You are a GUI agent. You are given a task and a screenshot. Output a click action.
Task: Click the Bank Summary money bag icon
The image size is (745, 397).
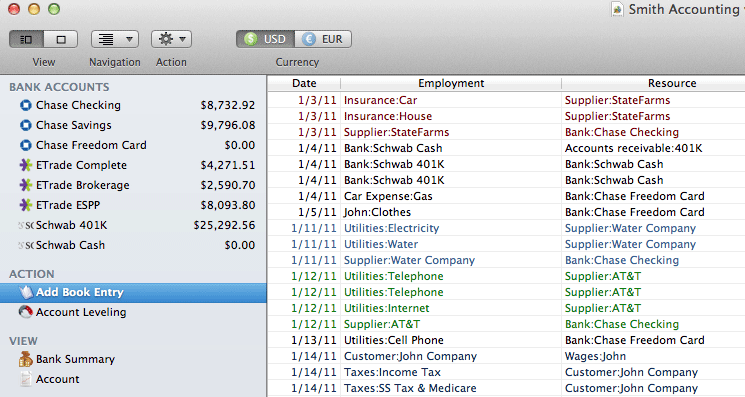(x=26, y=359)
